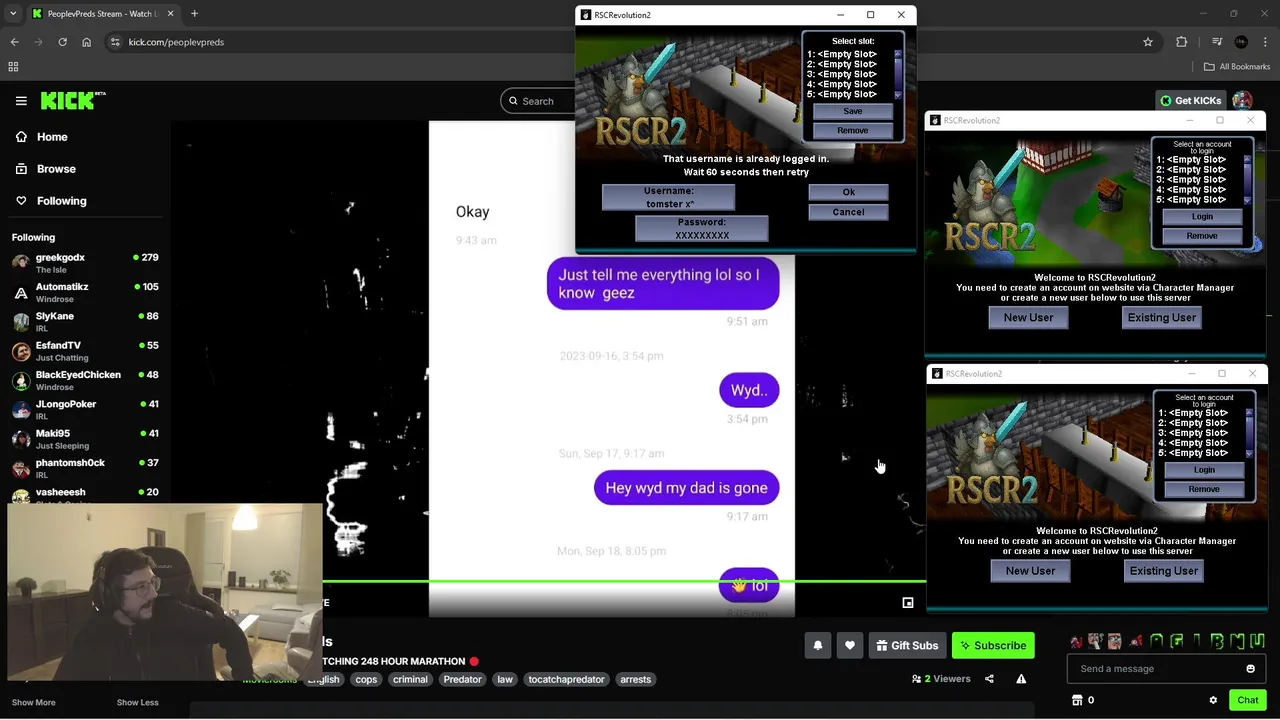Open chat settings gear
The width and height of the screenshot is (1280, 720).
(1213, 700)
